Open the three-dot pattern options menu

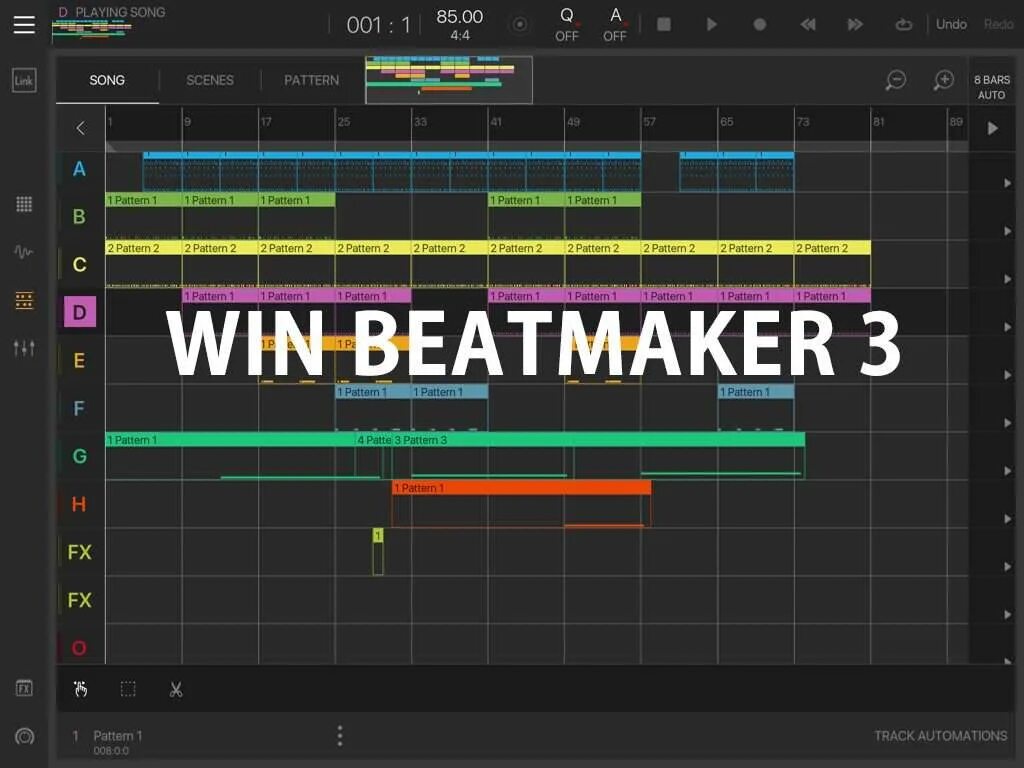340,736
